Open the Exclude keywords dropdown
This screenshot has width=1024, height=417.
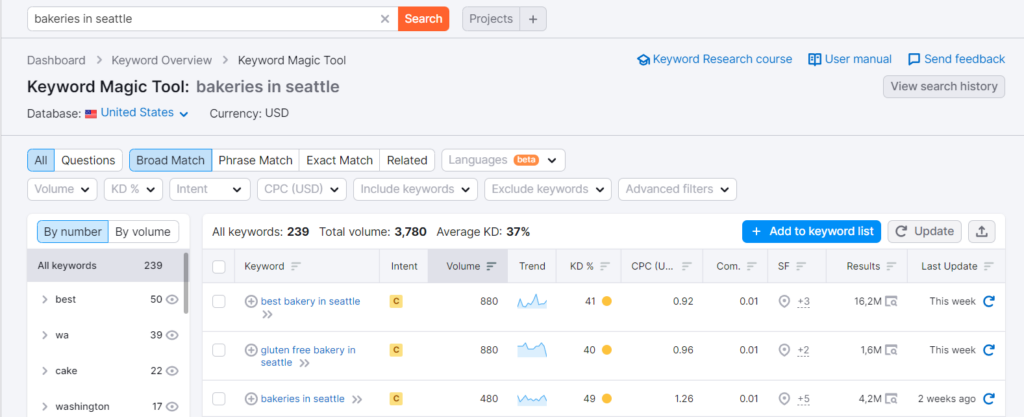point(547,189)
